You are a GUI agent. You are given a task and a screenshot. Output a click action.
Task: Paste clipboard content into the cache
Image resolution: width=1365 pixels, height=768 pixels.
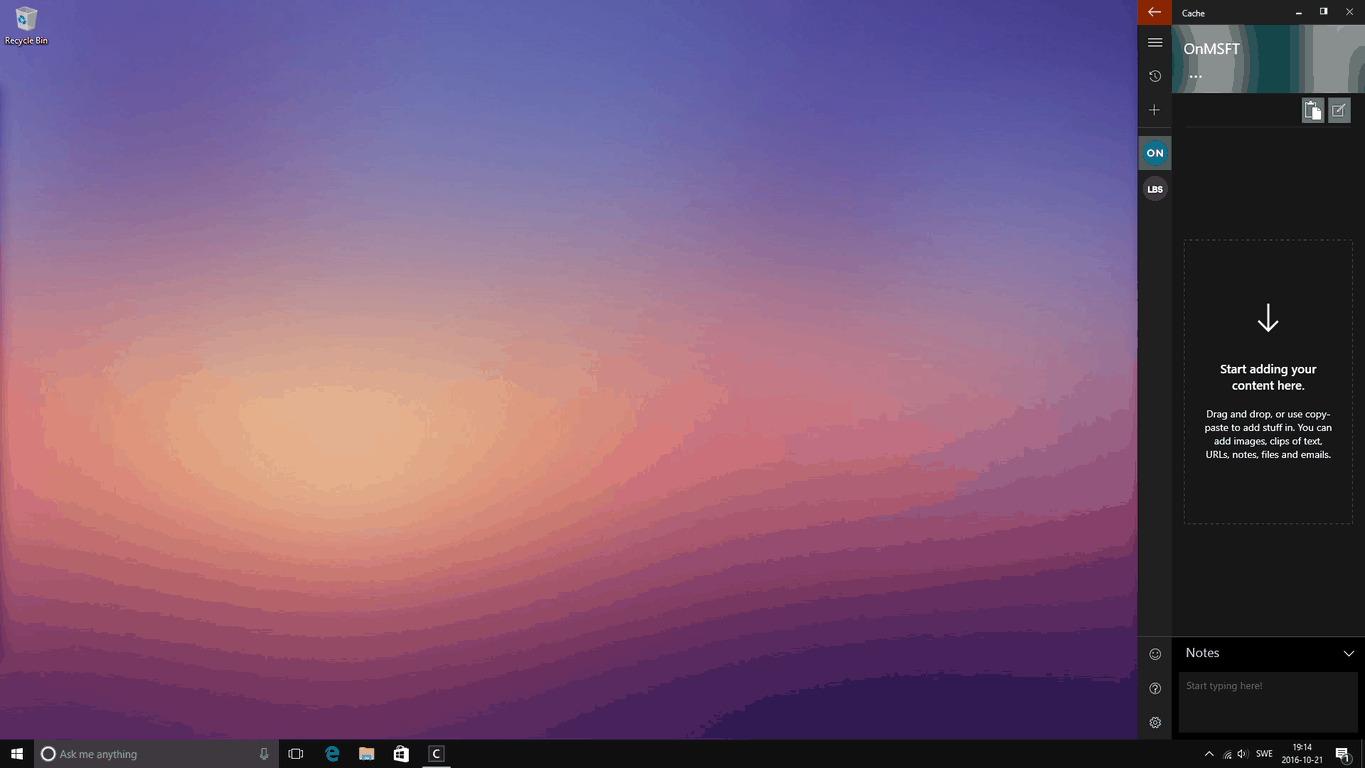[1312, 110]
